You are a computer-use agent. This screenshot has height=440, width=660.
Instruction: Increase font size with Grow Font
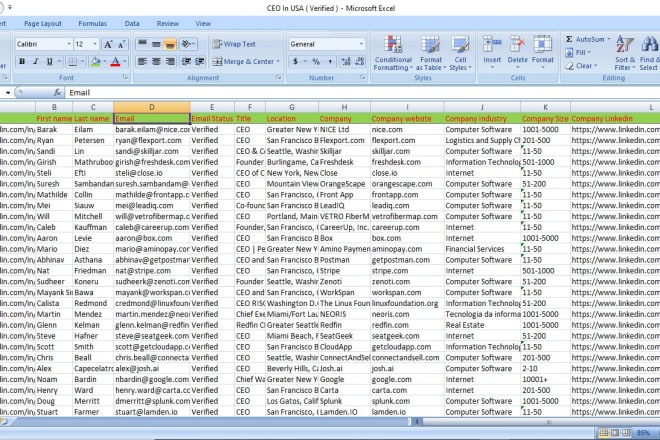coord(108,44)
